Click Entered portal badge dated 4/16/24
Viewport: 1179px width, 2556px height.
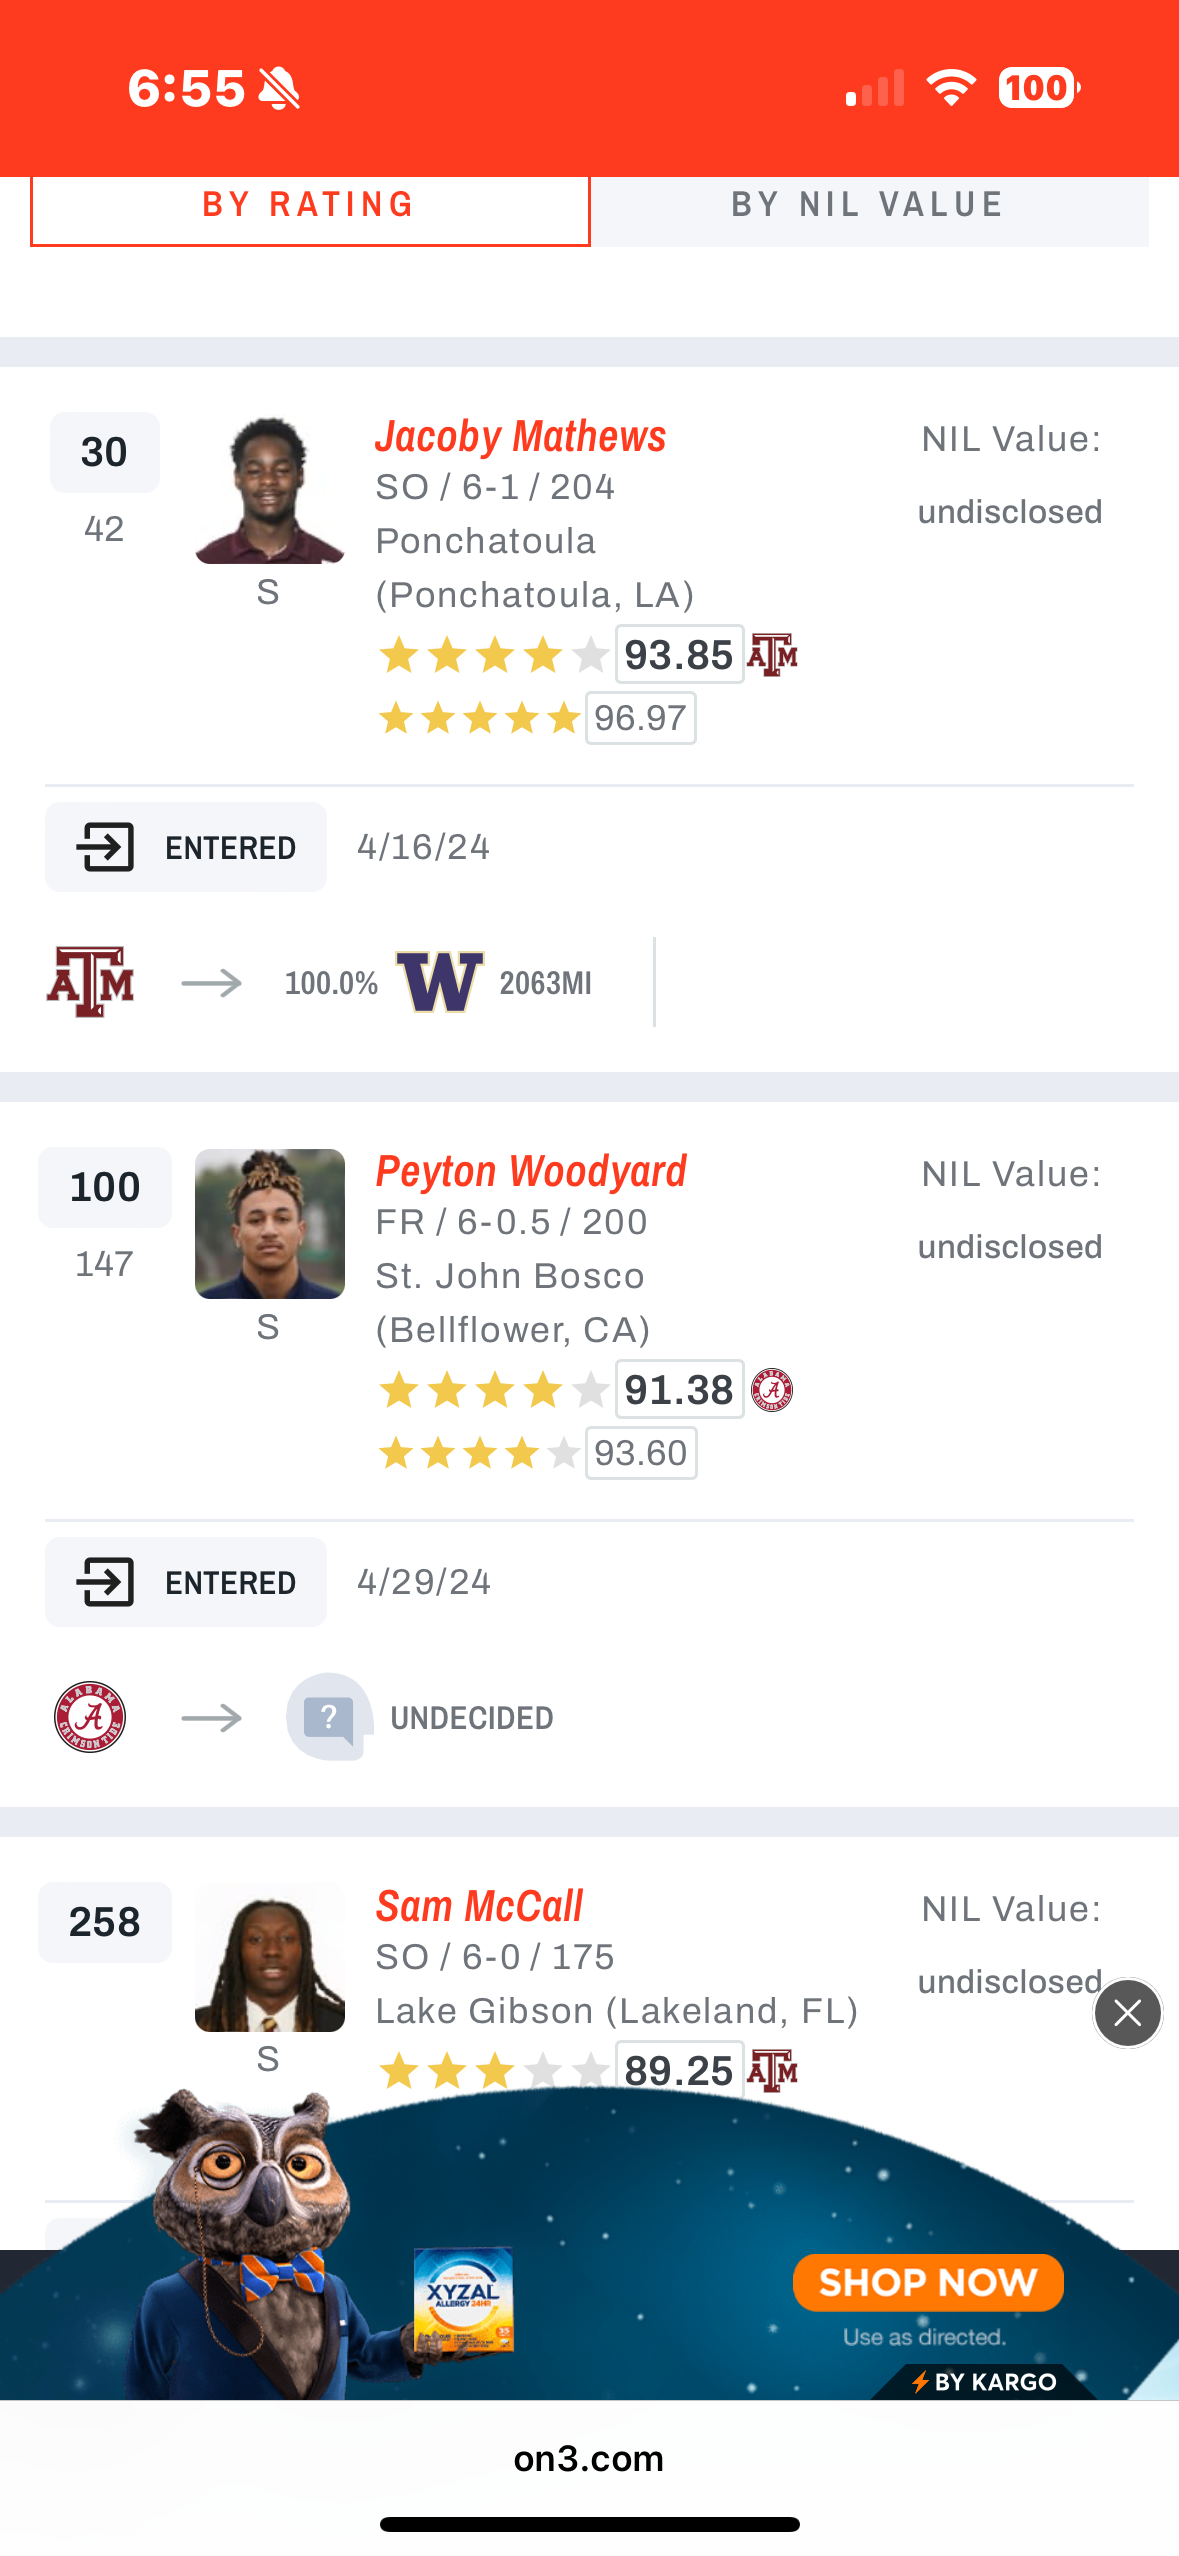point(186,848)
